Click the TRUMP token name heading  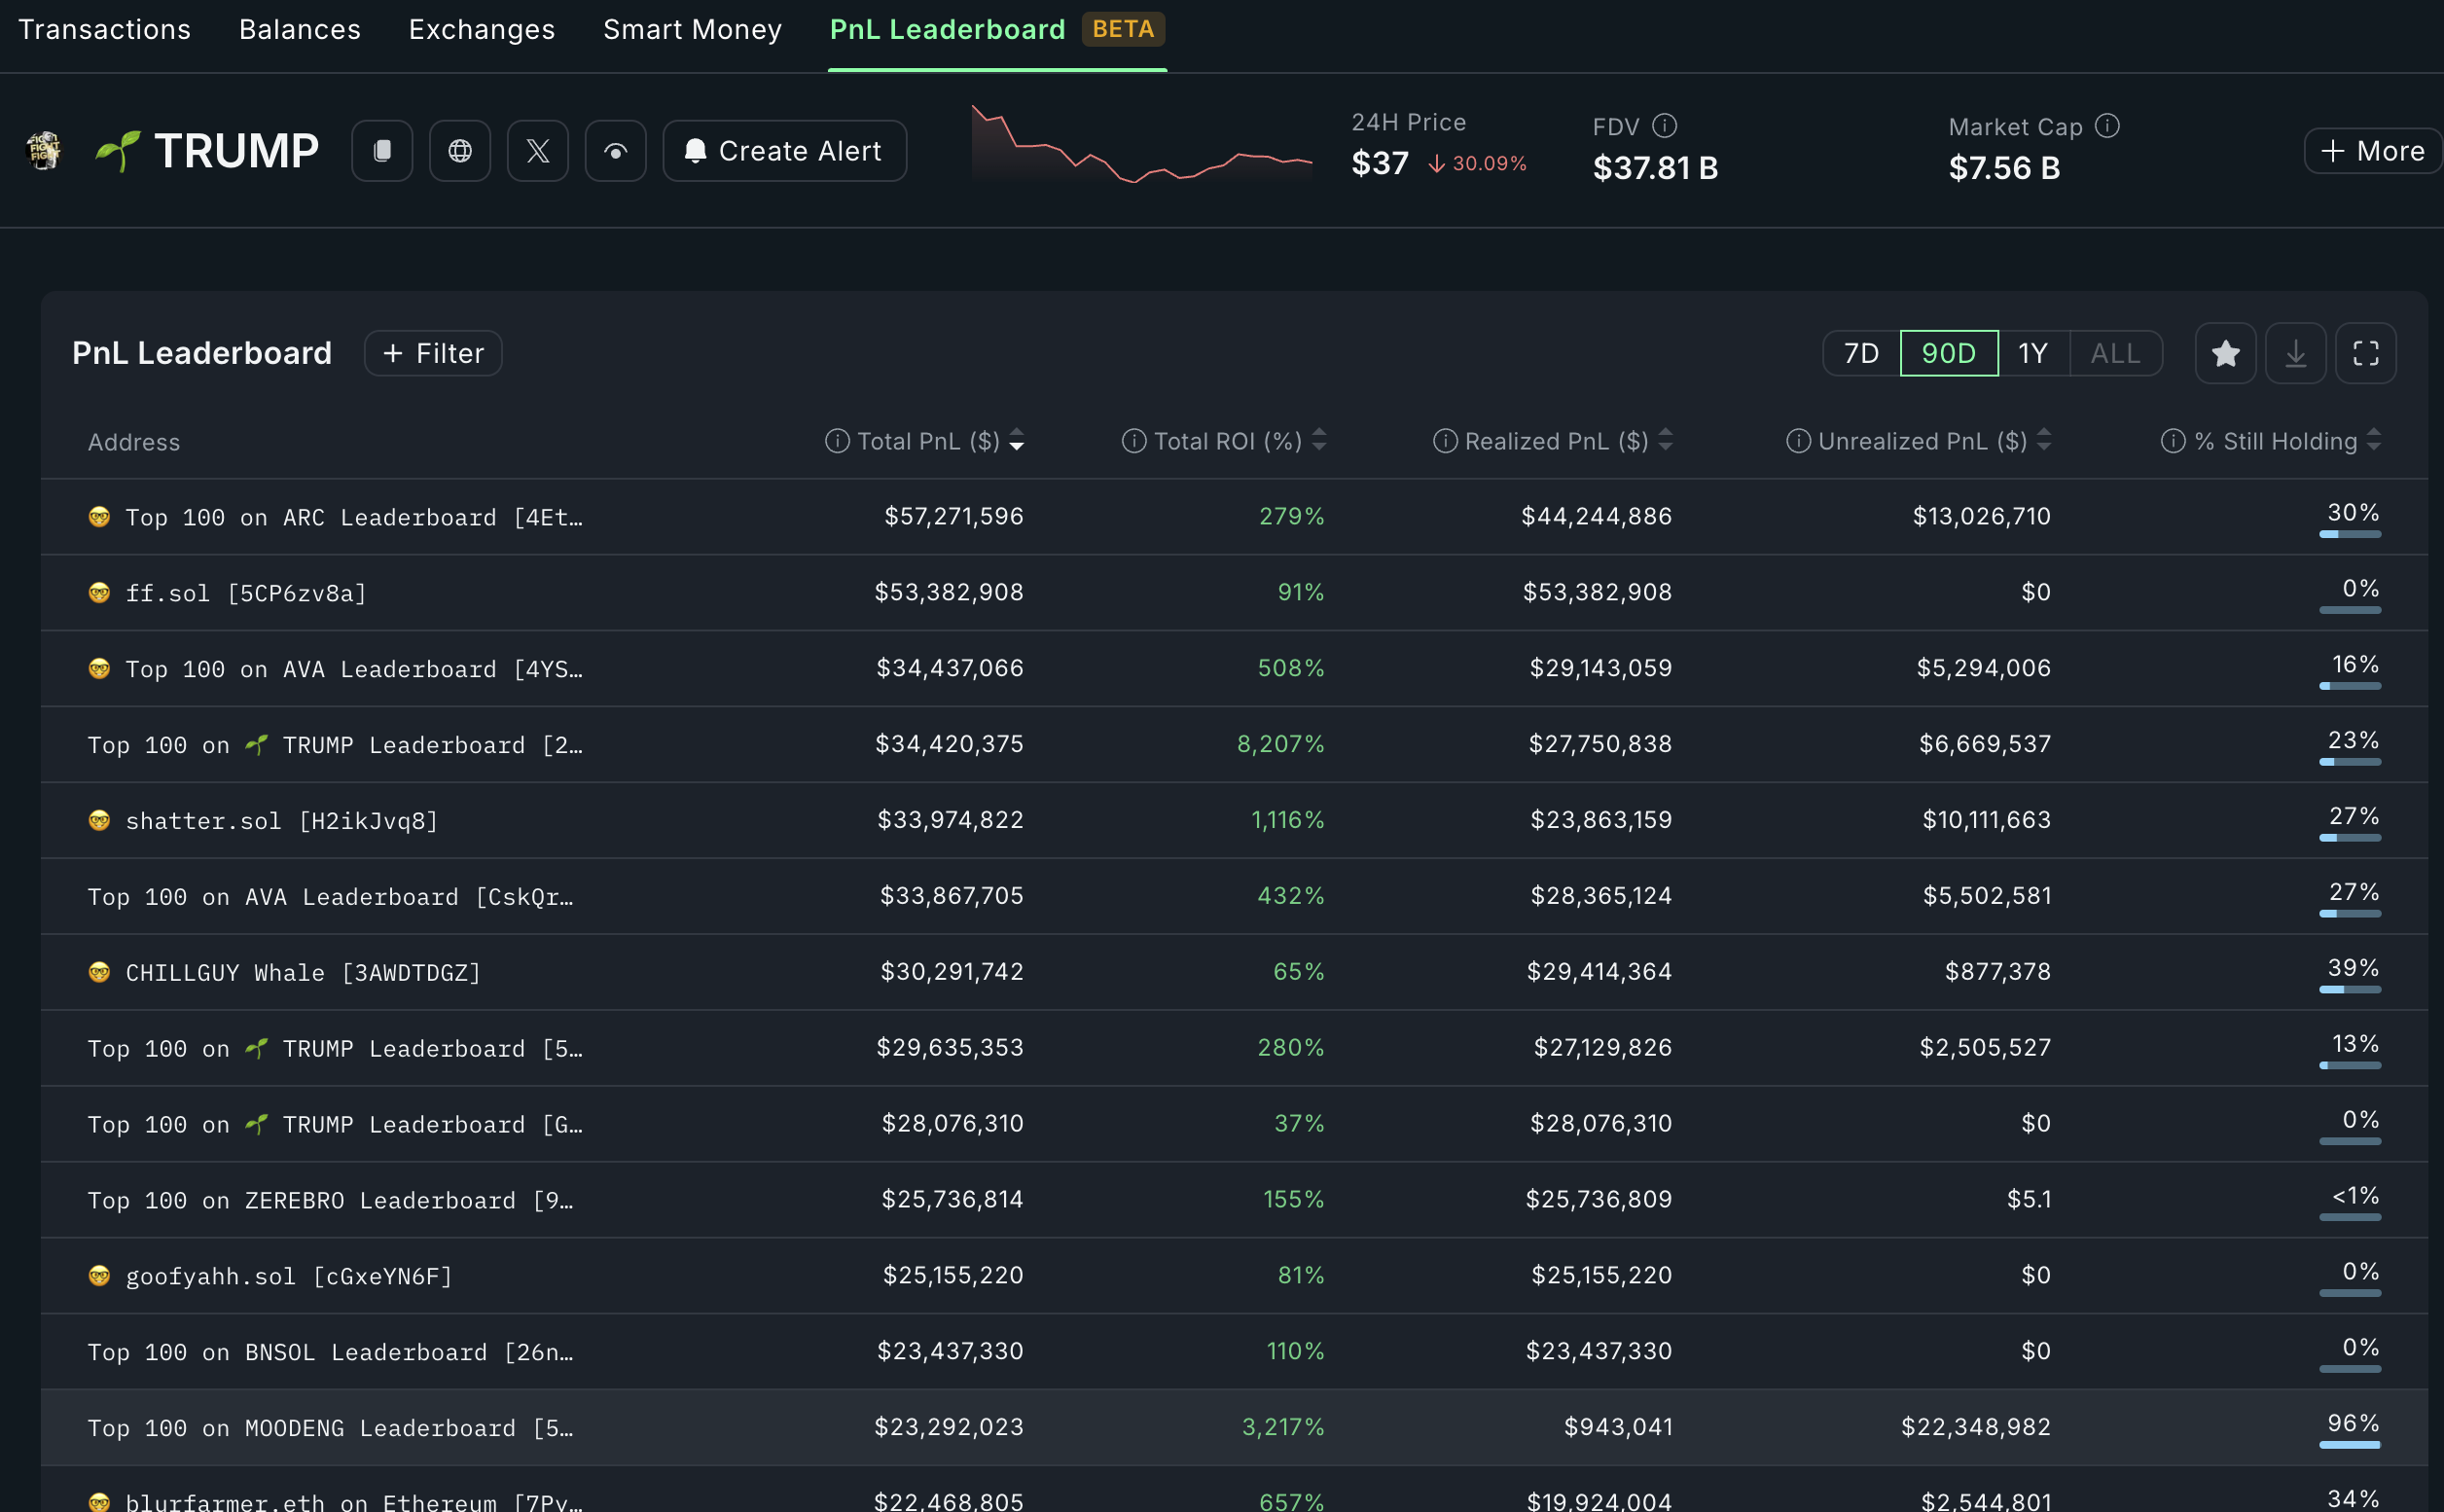pos(237,151)
